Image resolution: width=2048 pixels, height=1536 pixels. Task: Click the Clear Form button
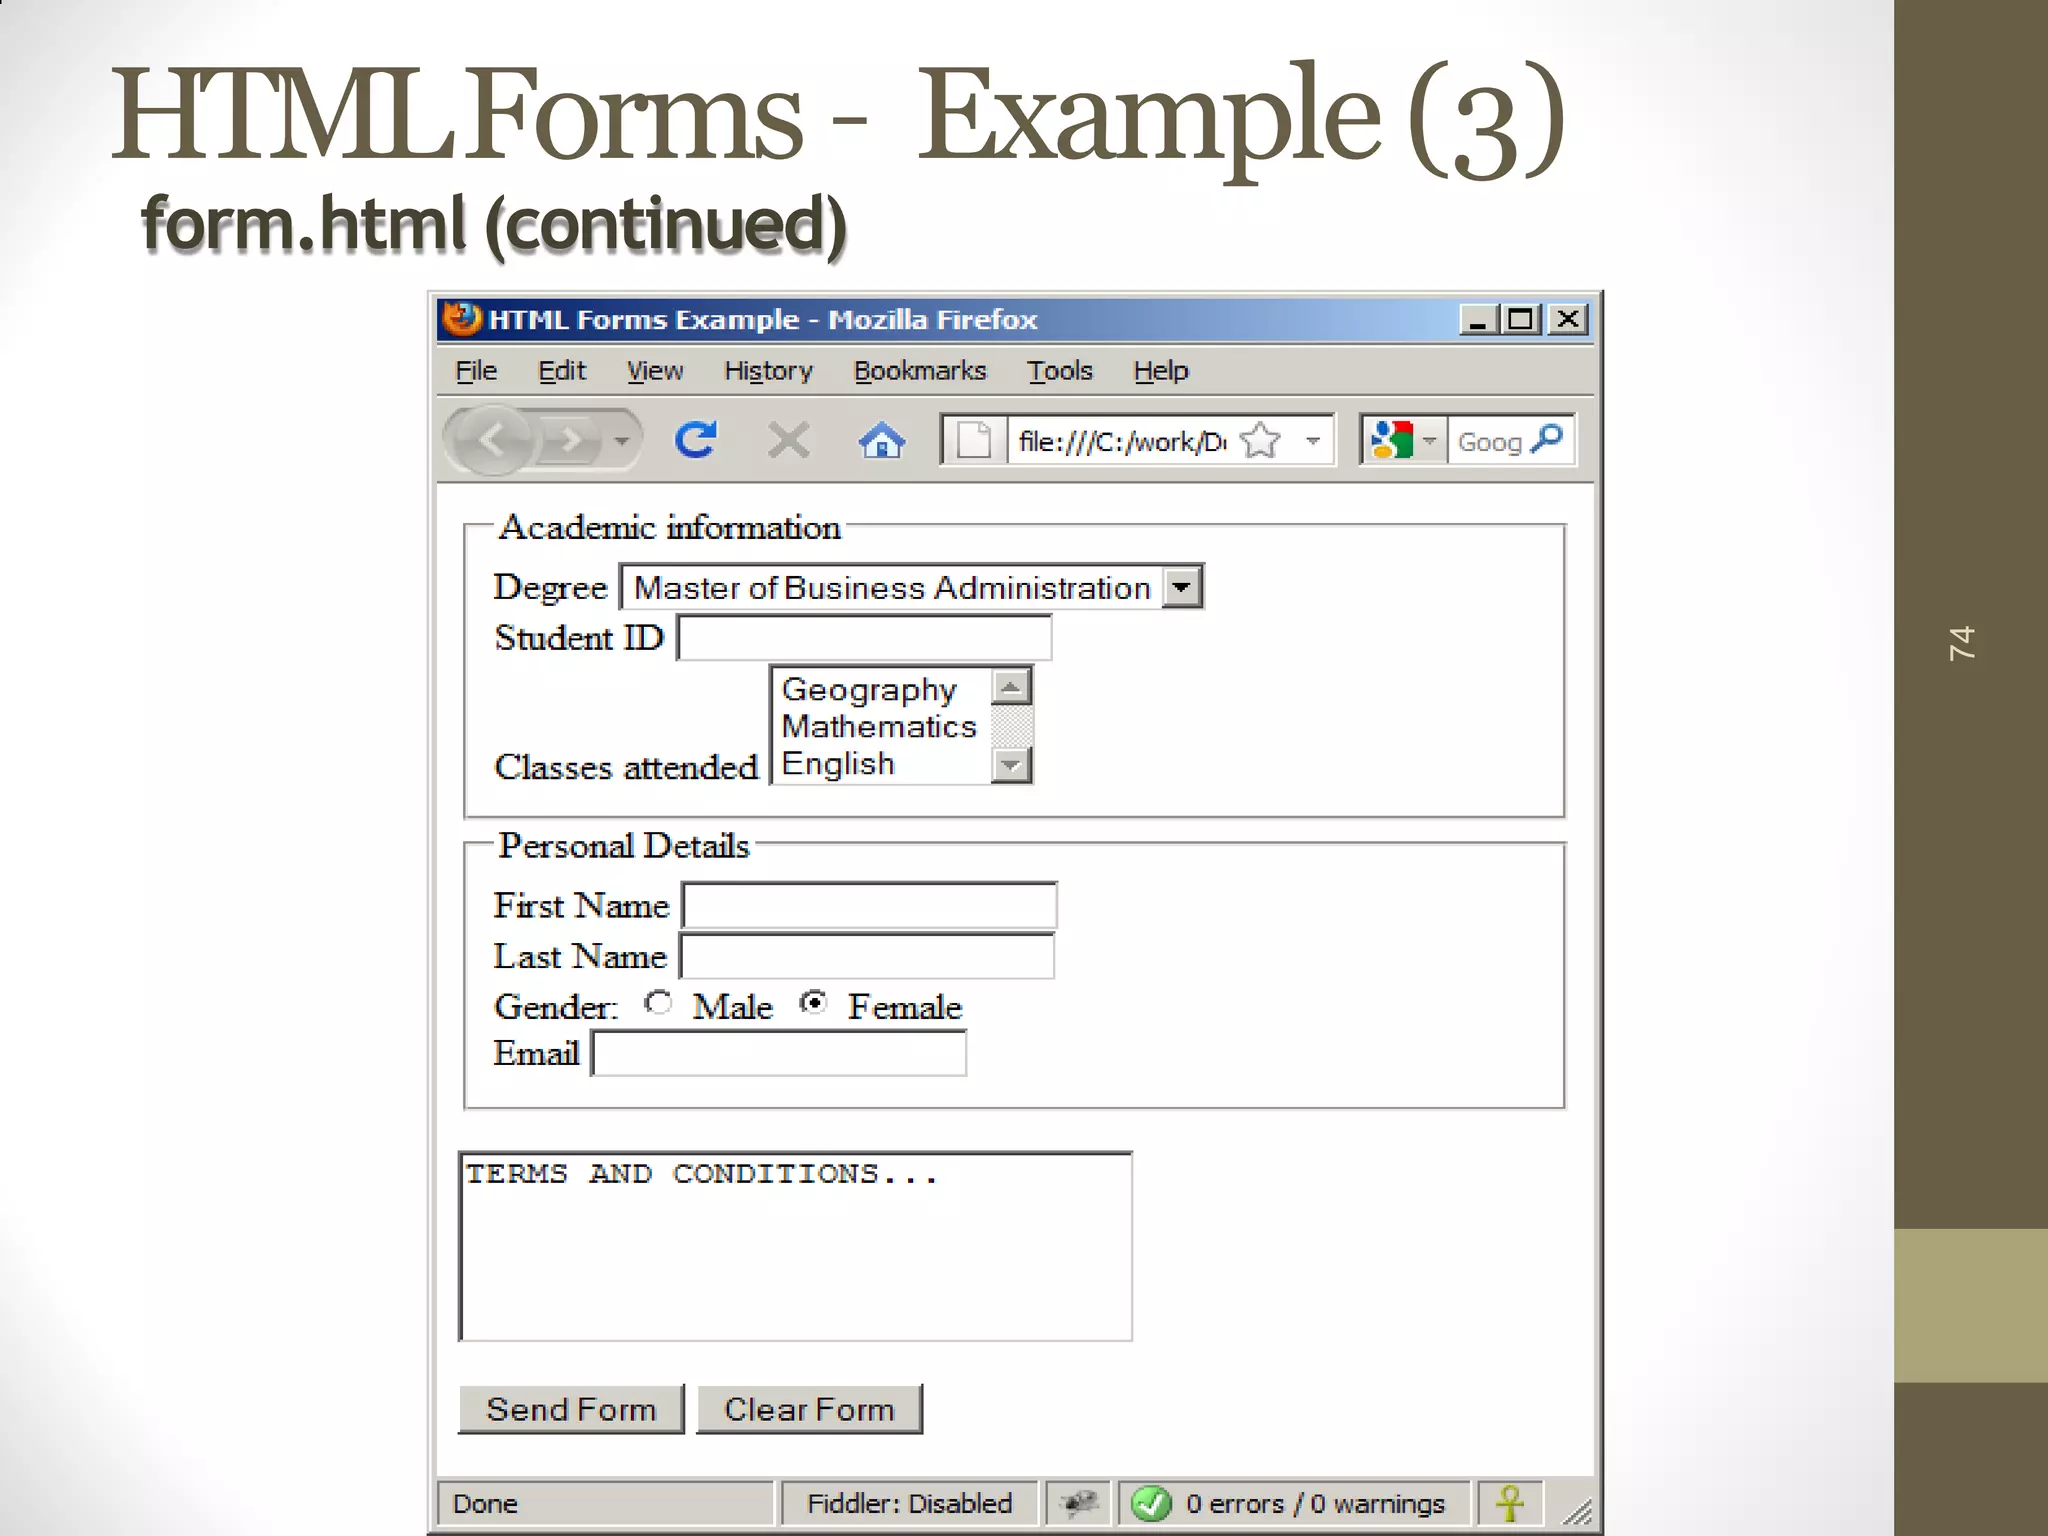click(x=809, y=1409)
